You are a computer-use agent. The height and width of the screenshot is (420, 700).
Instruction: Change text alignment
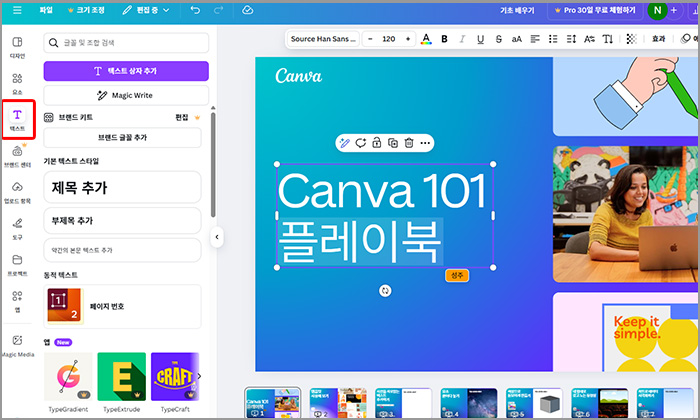(x=535, y=39)
